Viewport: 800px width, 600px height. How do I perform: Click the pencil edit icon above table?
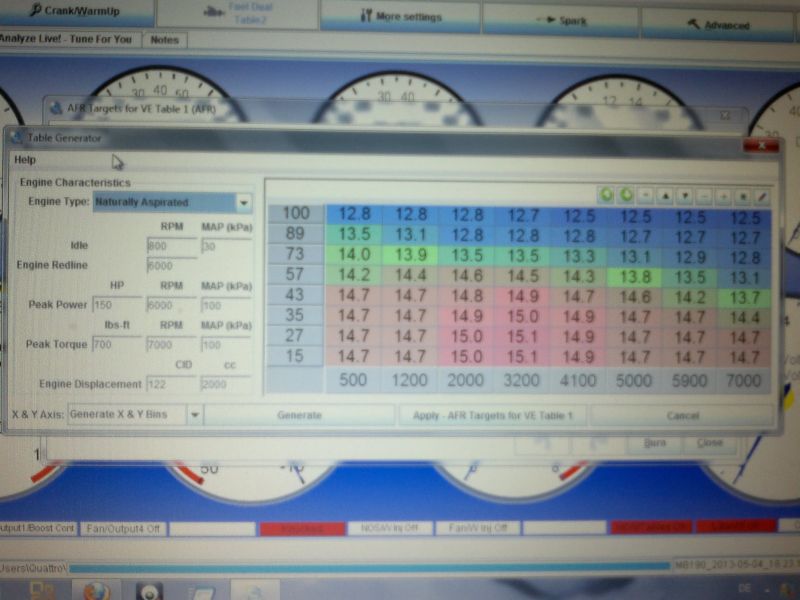coord(762,195)
